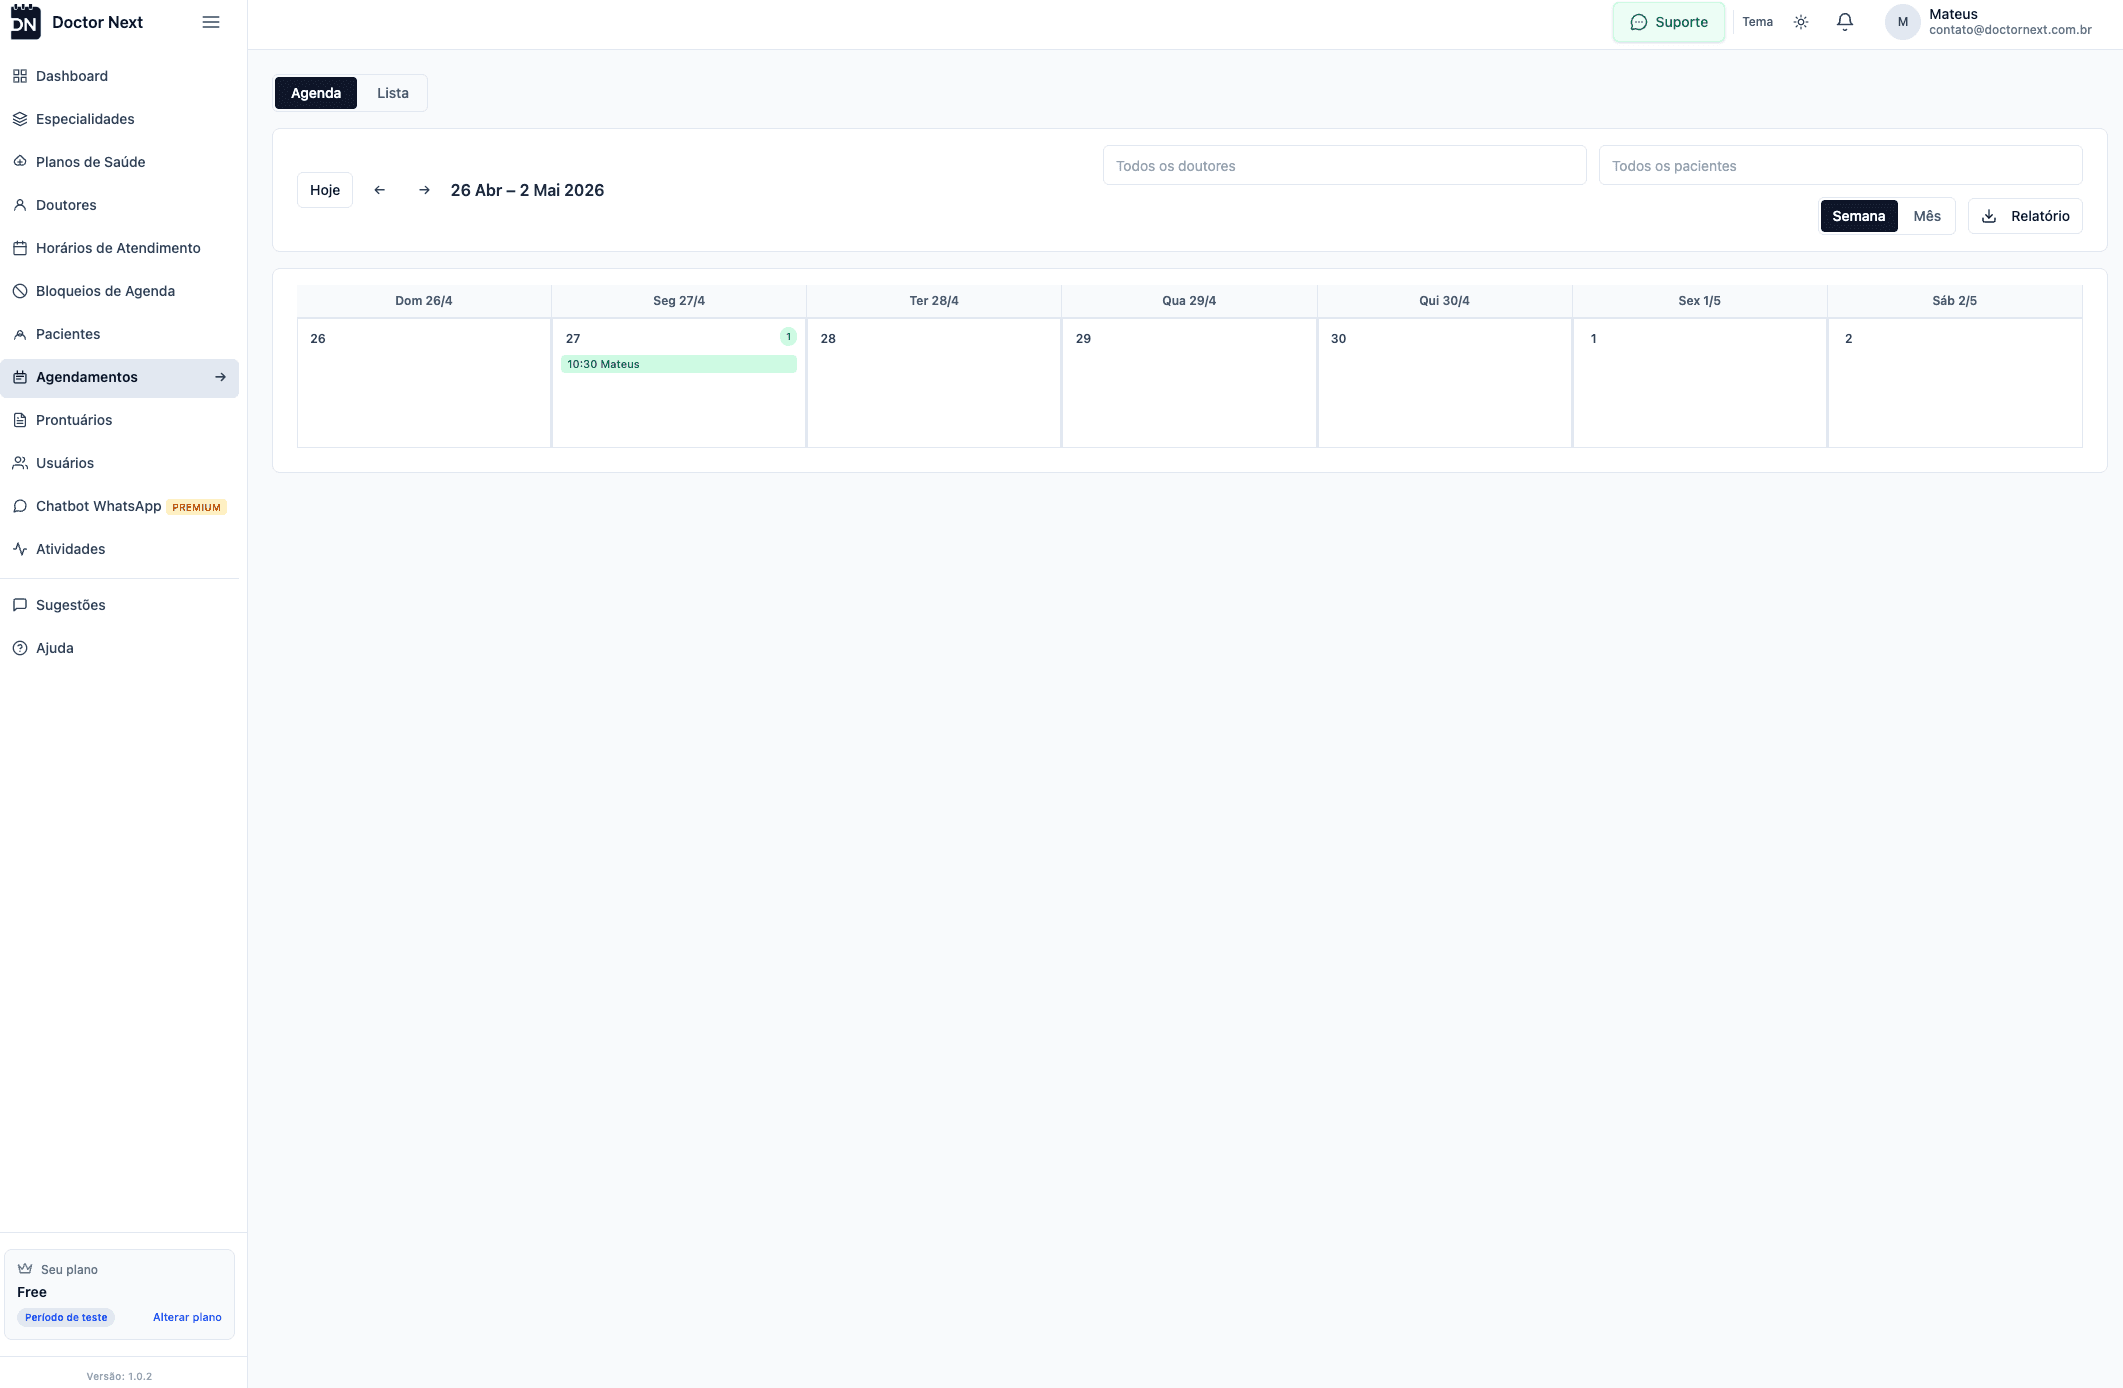Collapse sidebar with hamburger menu icon
This screenshot has height=1388, width=2123.
(211, 22)
